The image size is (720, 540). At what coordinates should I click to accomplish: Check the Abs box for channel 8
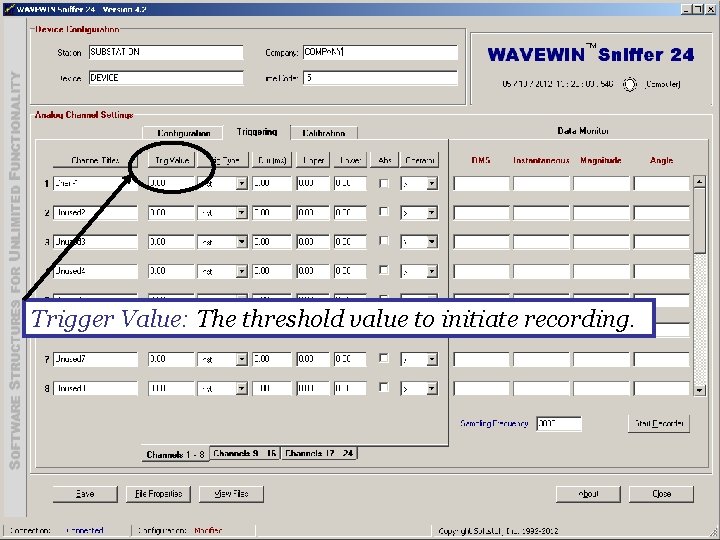pos(383,388)
